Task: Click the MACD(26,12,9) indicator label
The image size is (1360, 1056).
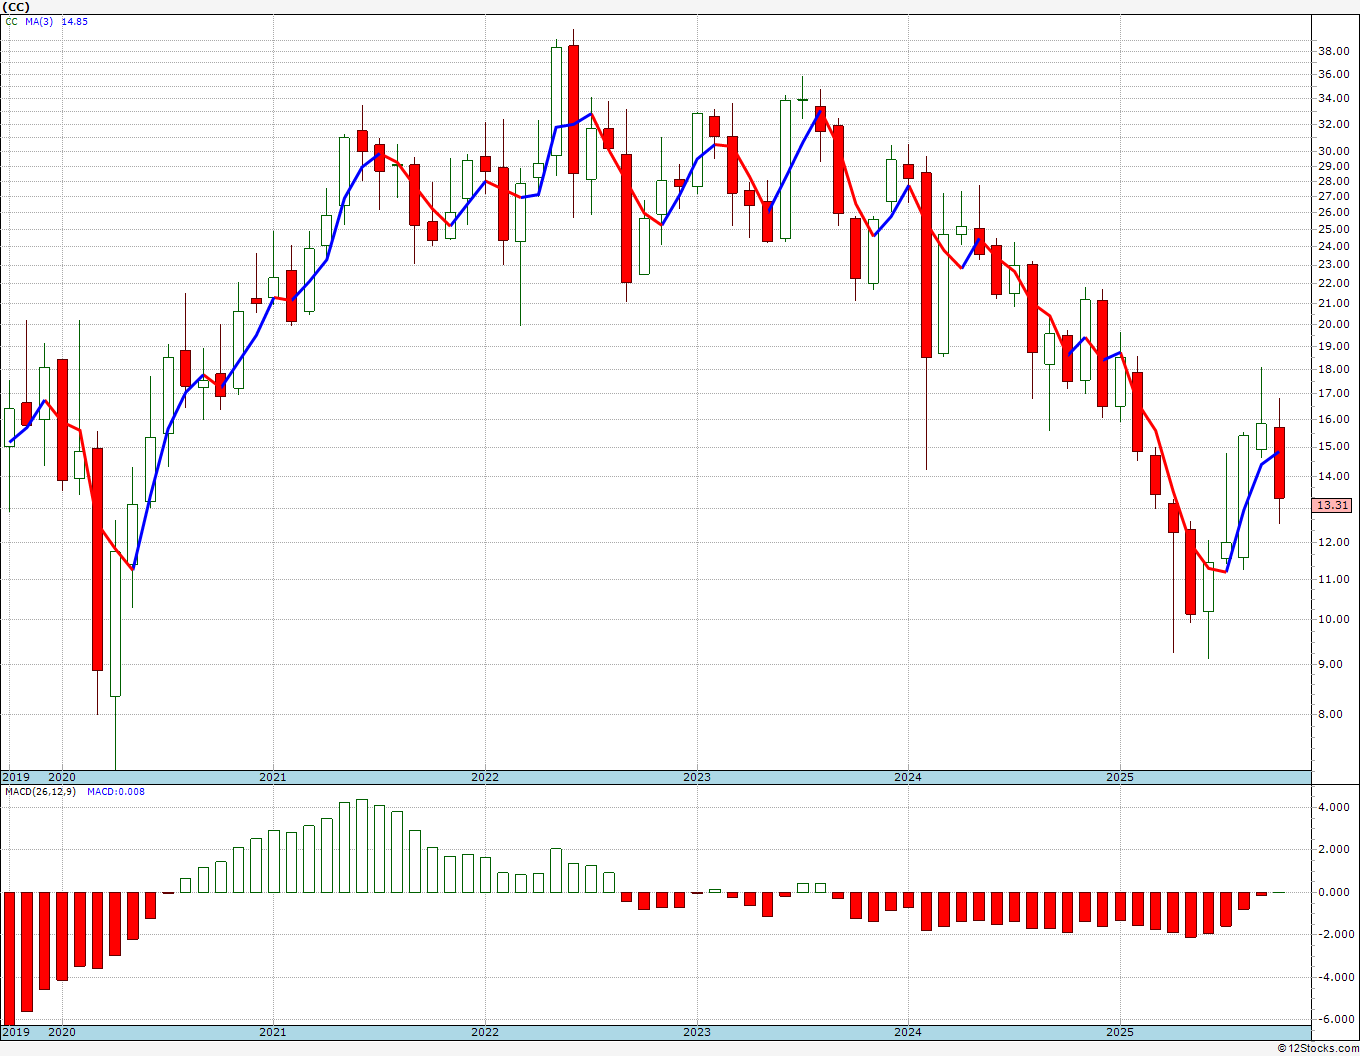Action: (39, 792)
